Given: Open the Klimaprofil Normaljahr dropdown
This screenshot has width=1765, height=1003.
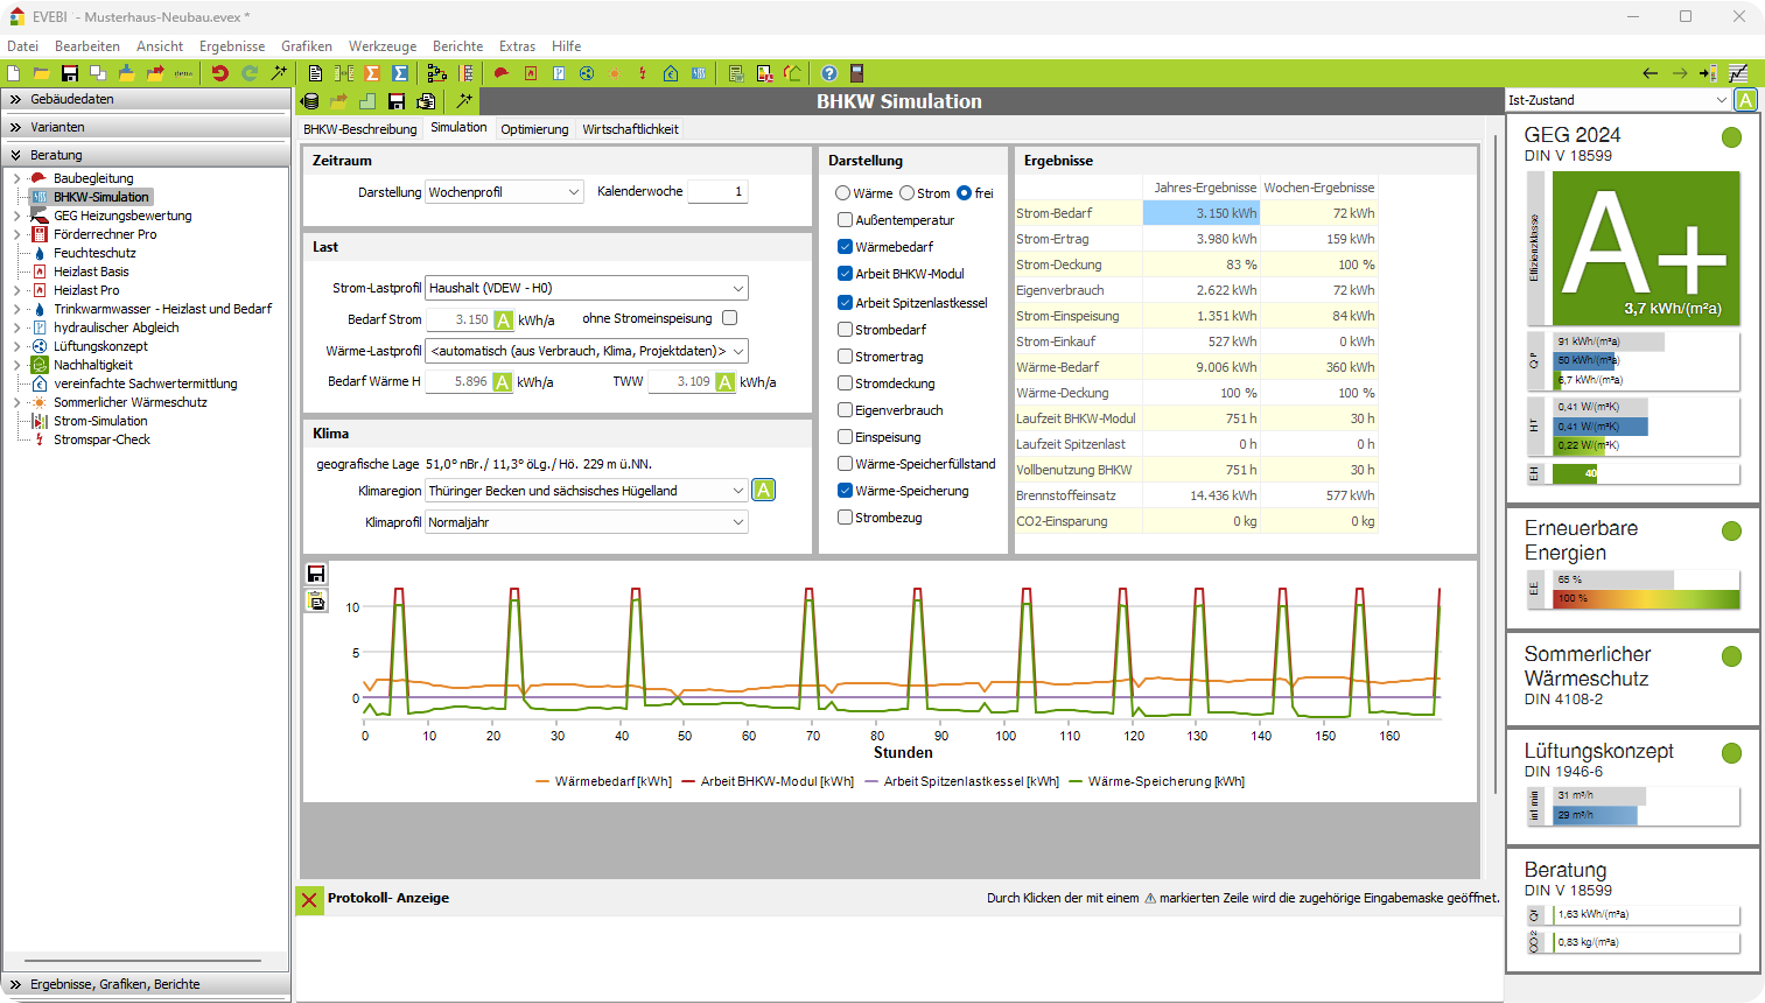Looking at the screenshot, I should pos(586,522).
